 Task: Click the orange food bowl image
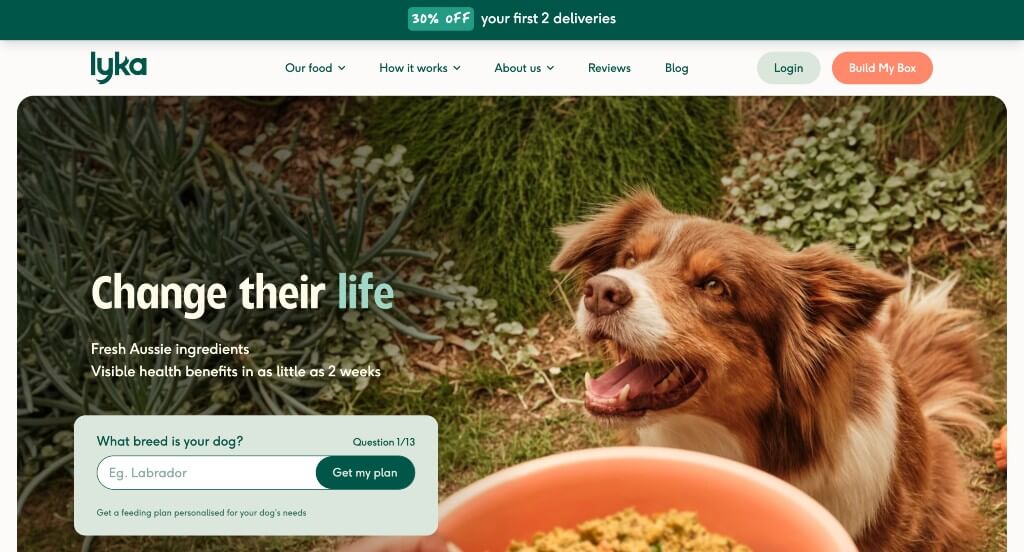click(x=643, y=502)
